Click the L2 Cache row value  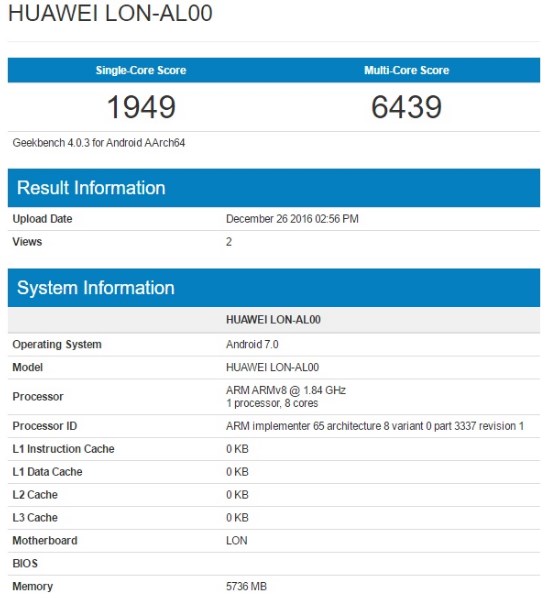pyautogui.click(x=237, y=495)
